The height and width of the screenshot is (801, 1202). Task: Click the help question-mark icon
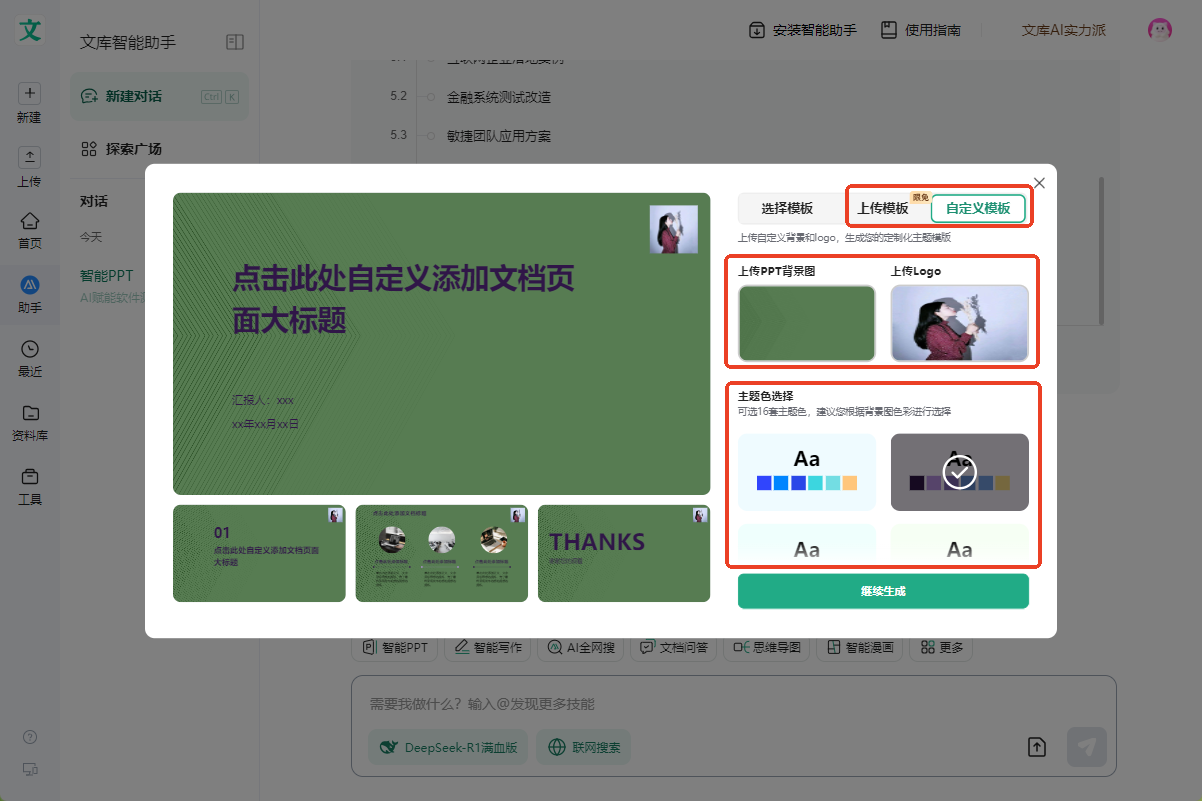click(30, 737)
